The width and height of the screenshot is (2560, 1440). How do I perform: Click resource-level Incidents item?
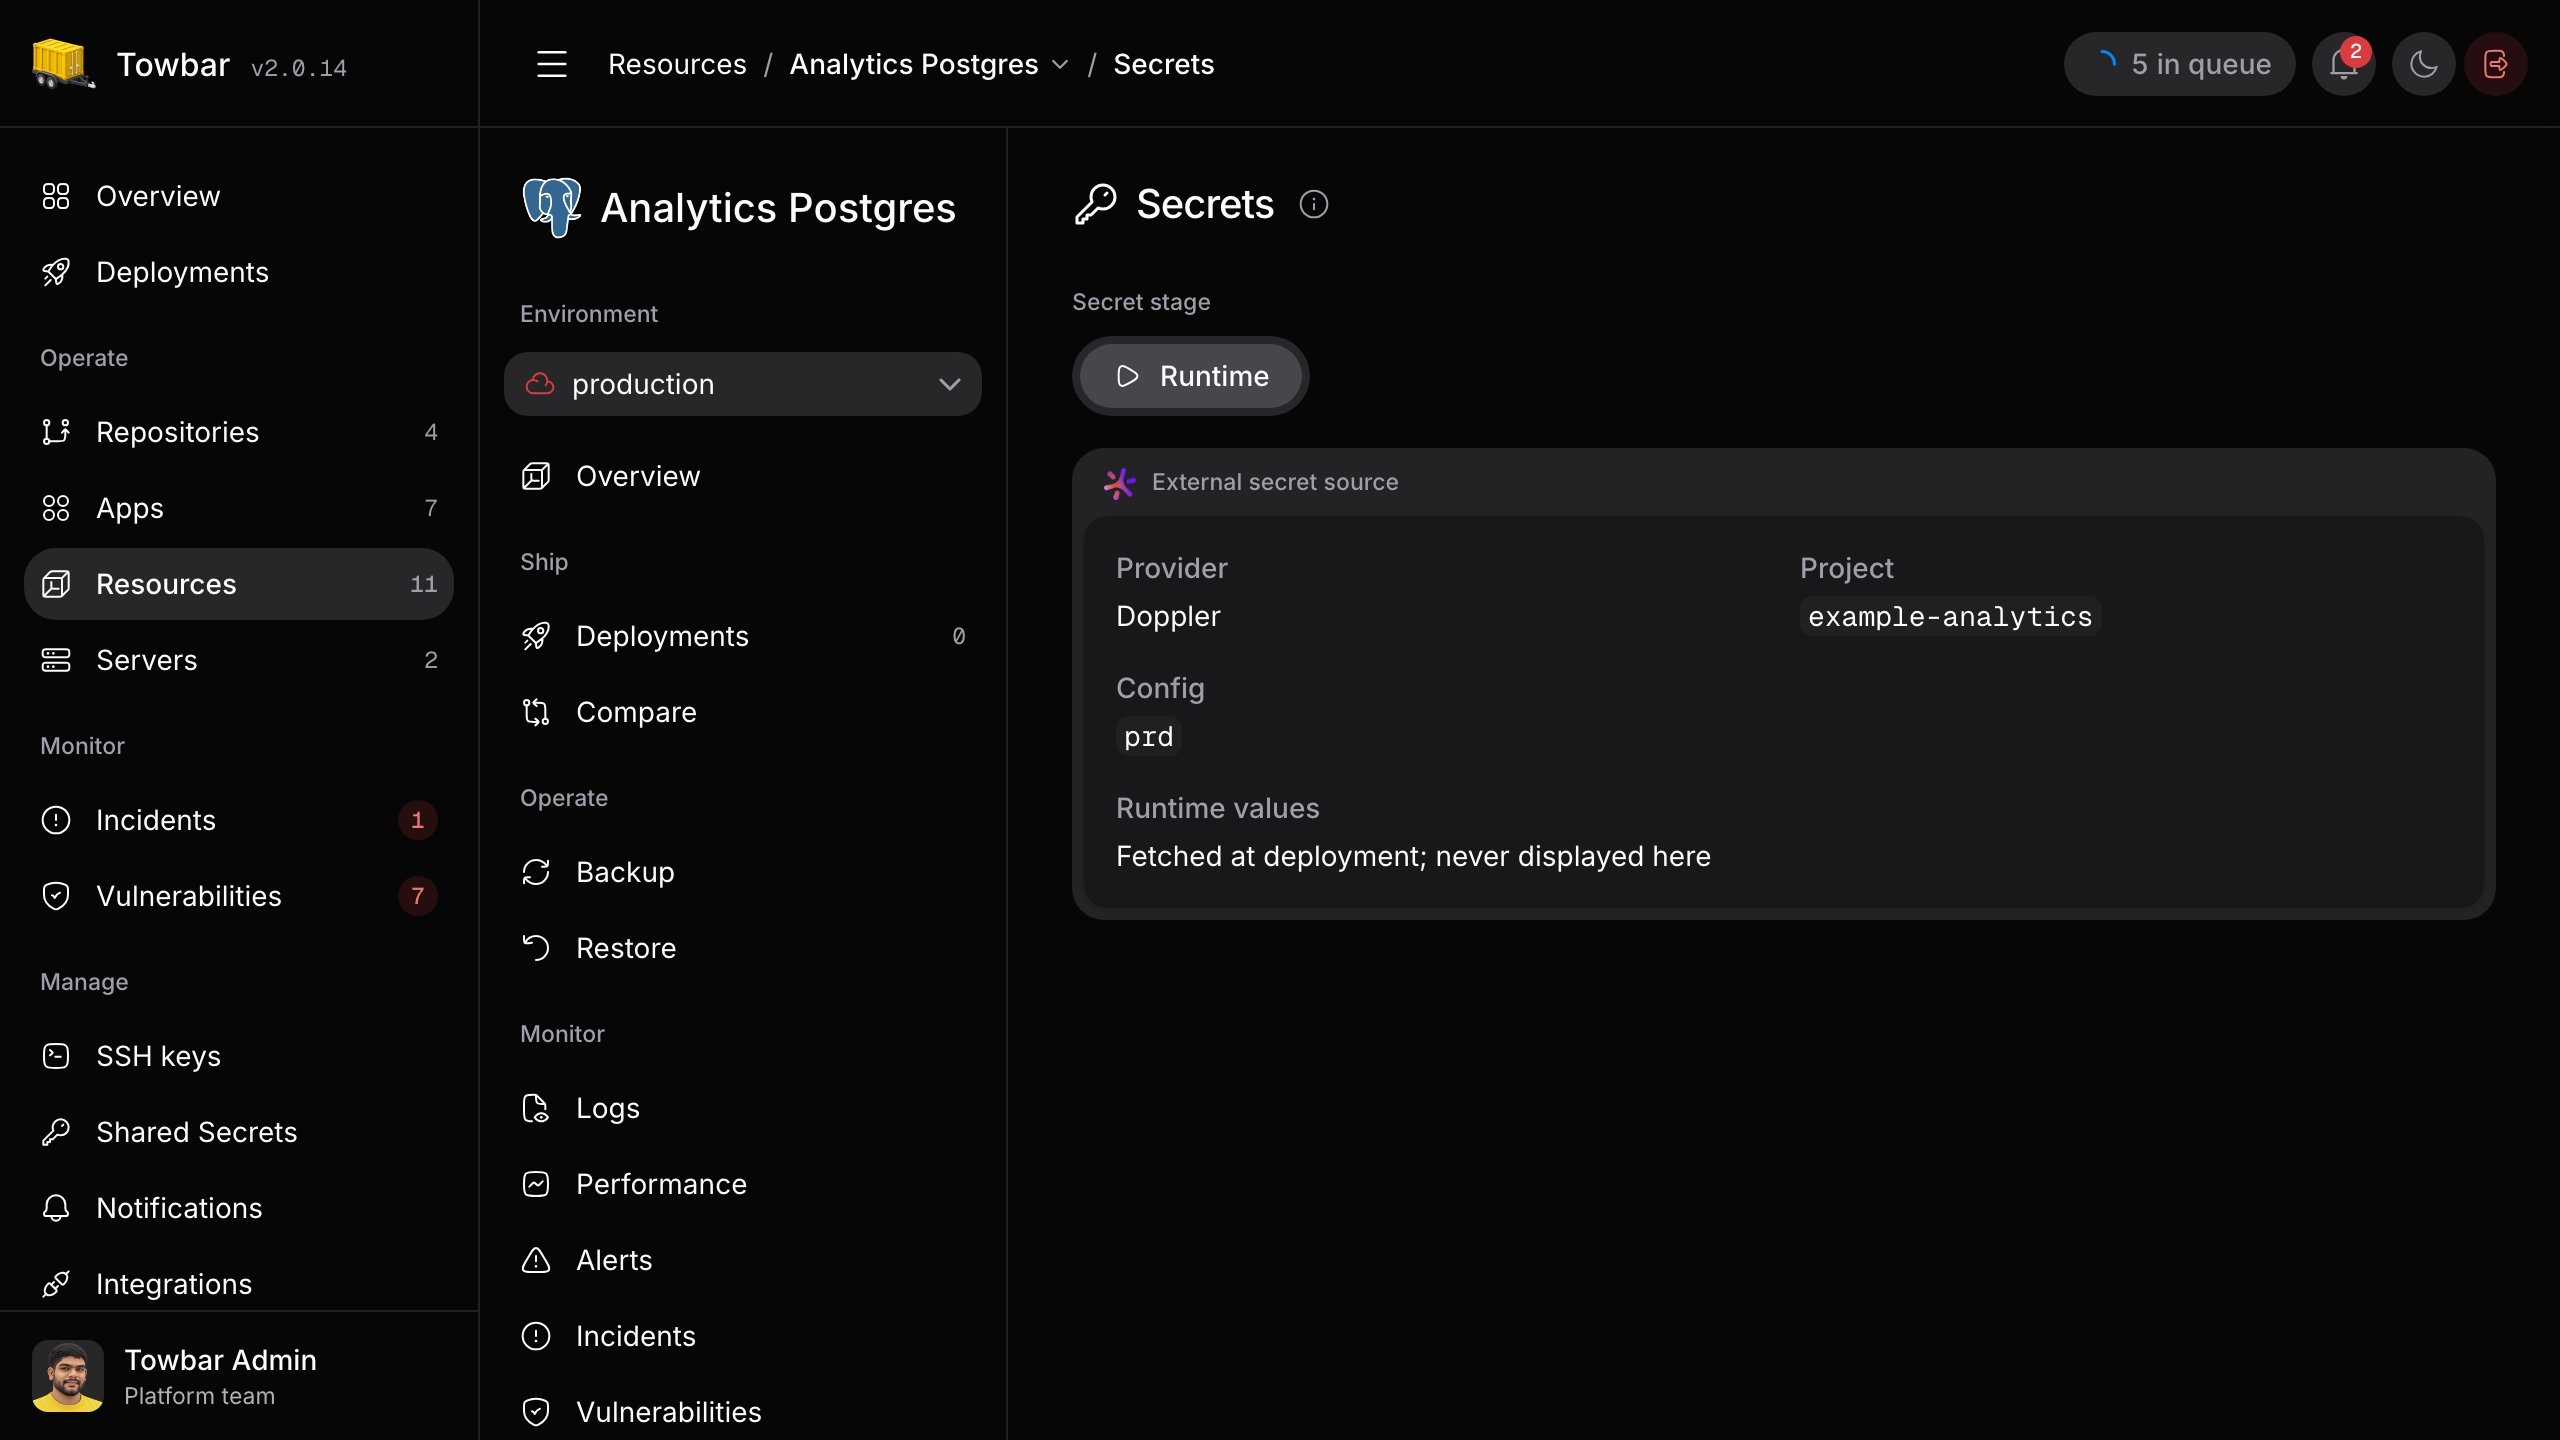point(742,1336)
